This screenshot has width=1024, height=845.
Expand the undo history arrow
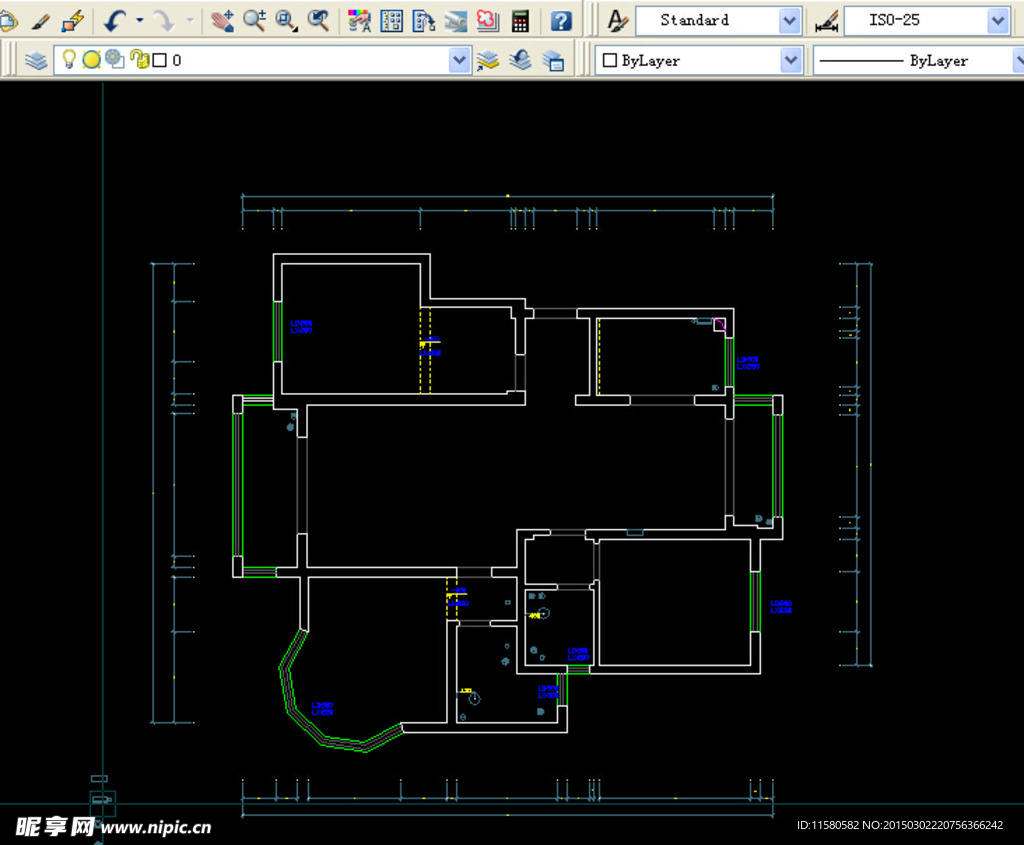140,21
